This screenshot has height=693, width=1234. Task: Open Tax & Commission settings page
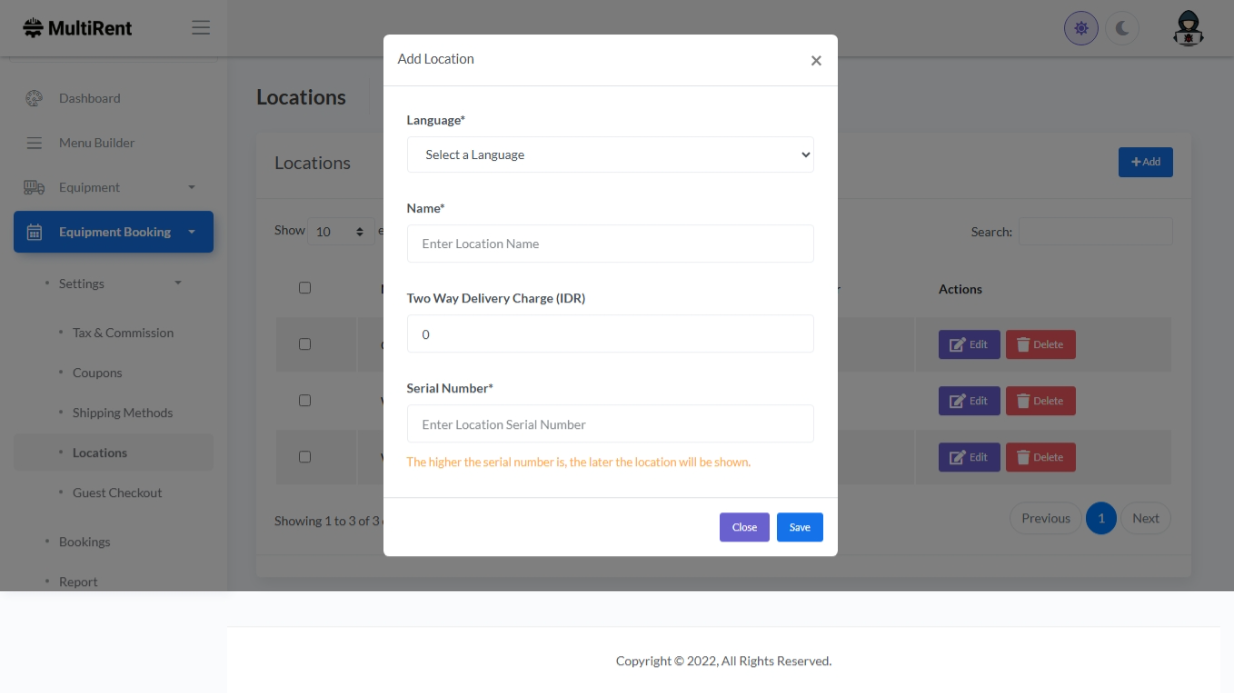123,333
